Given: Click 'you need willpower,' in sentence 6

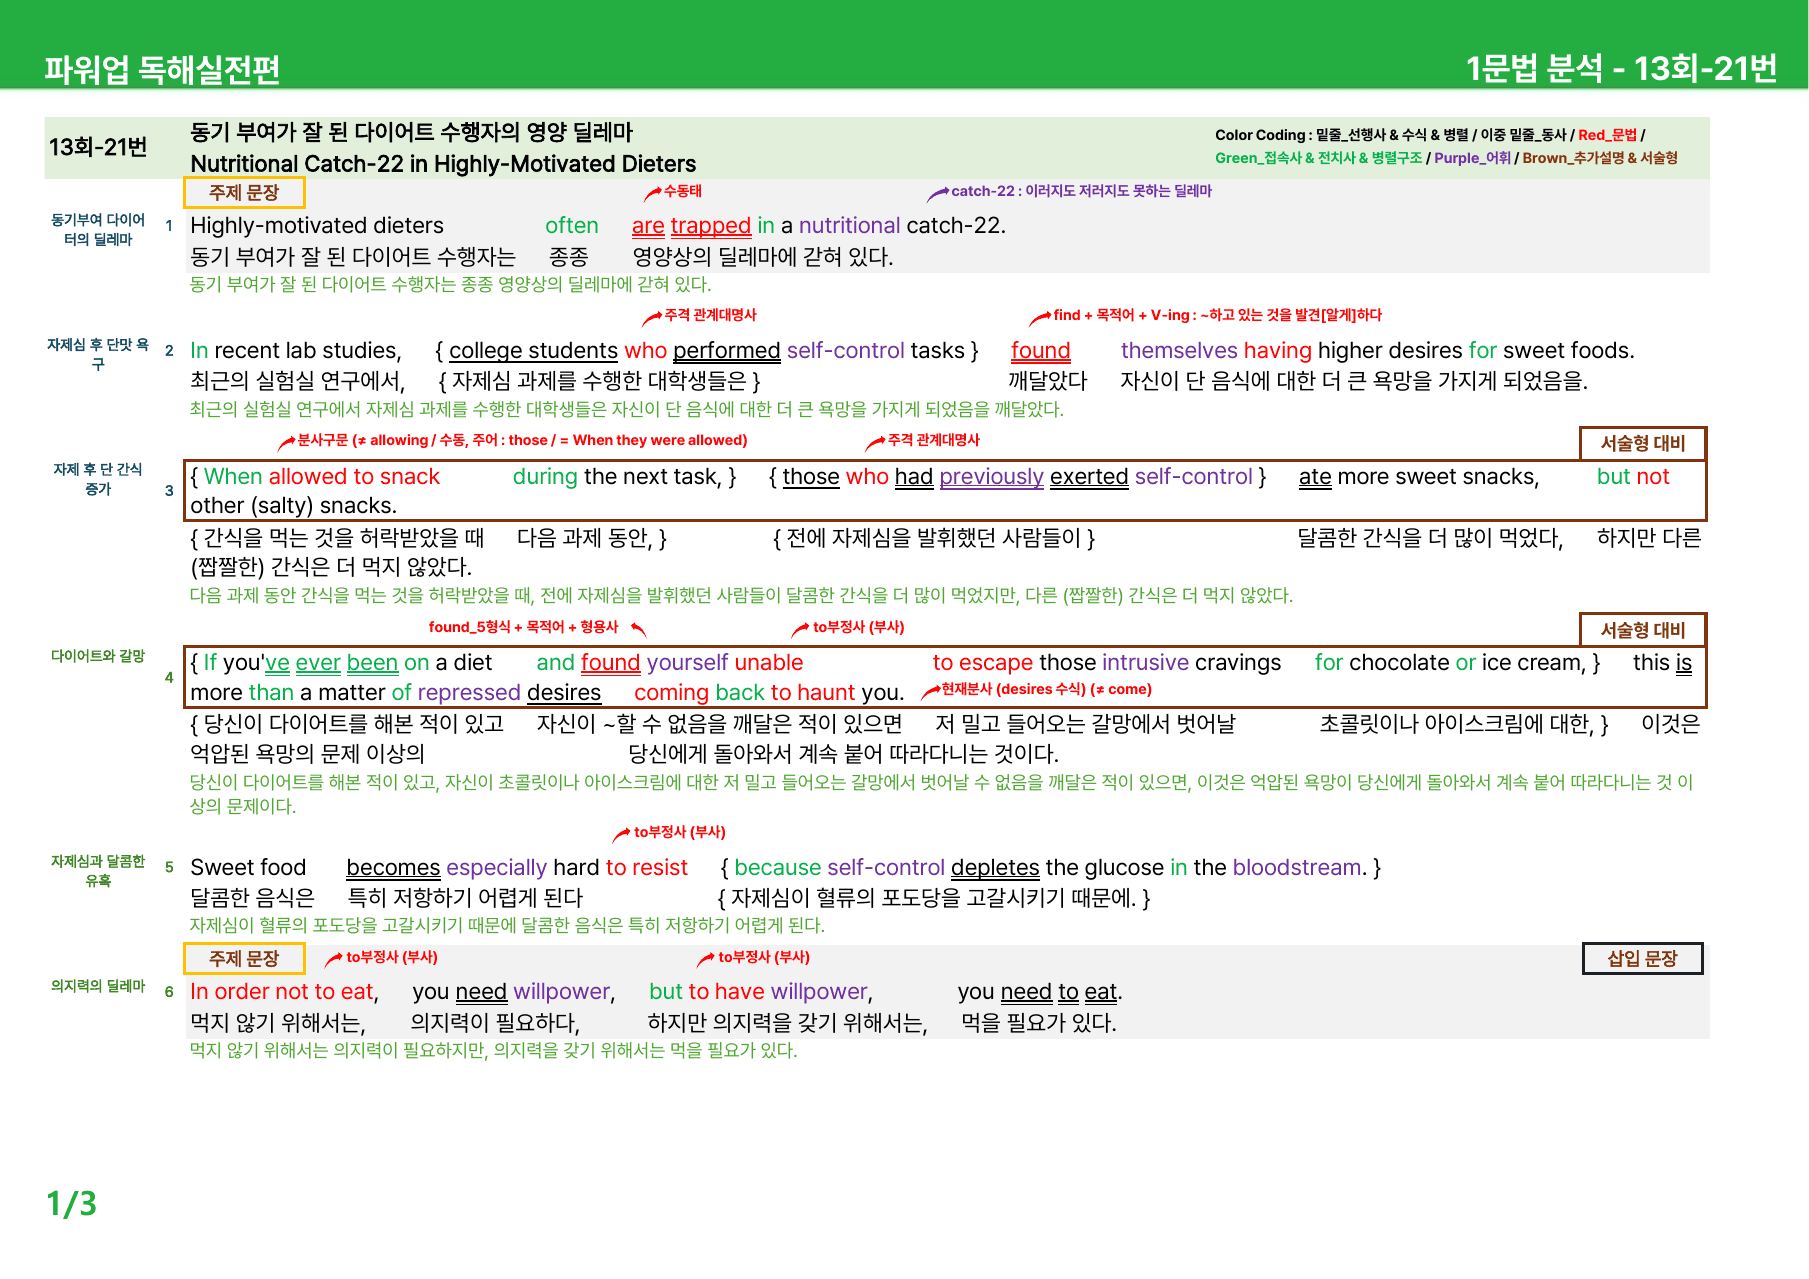Looking at the screenshot, I should point(514,992).
